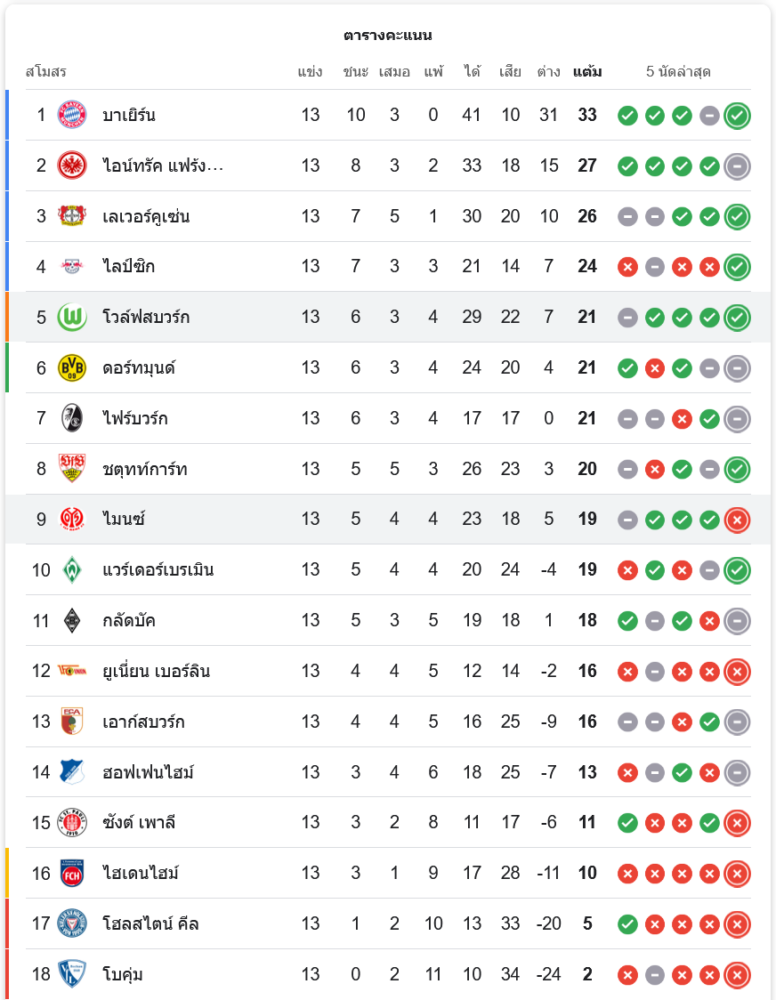
Task: Click Mainz's circled latest loss result icon
Action: tap(737, 519)
